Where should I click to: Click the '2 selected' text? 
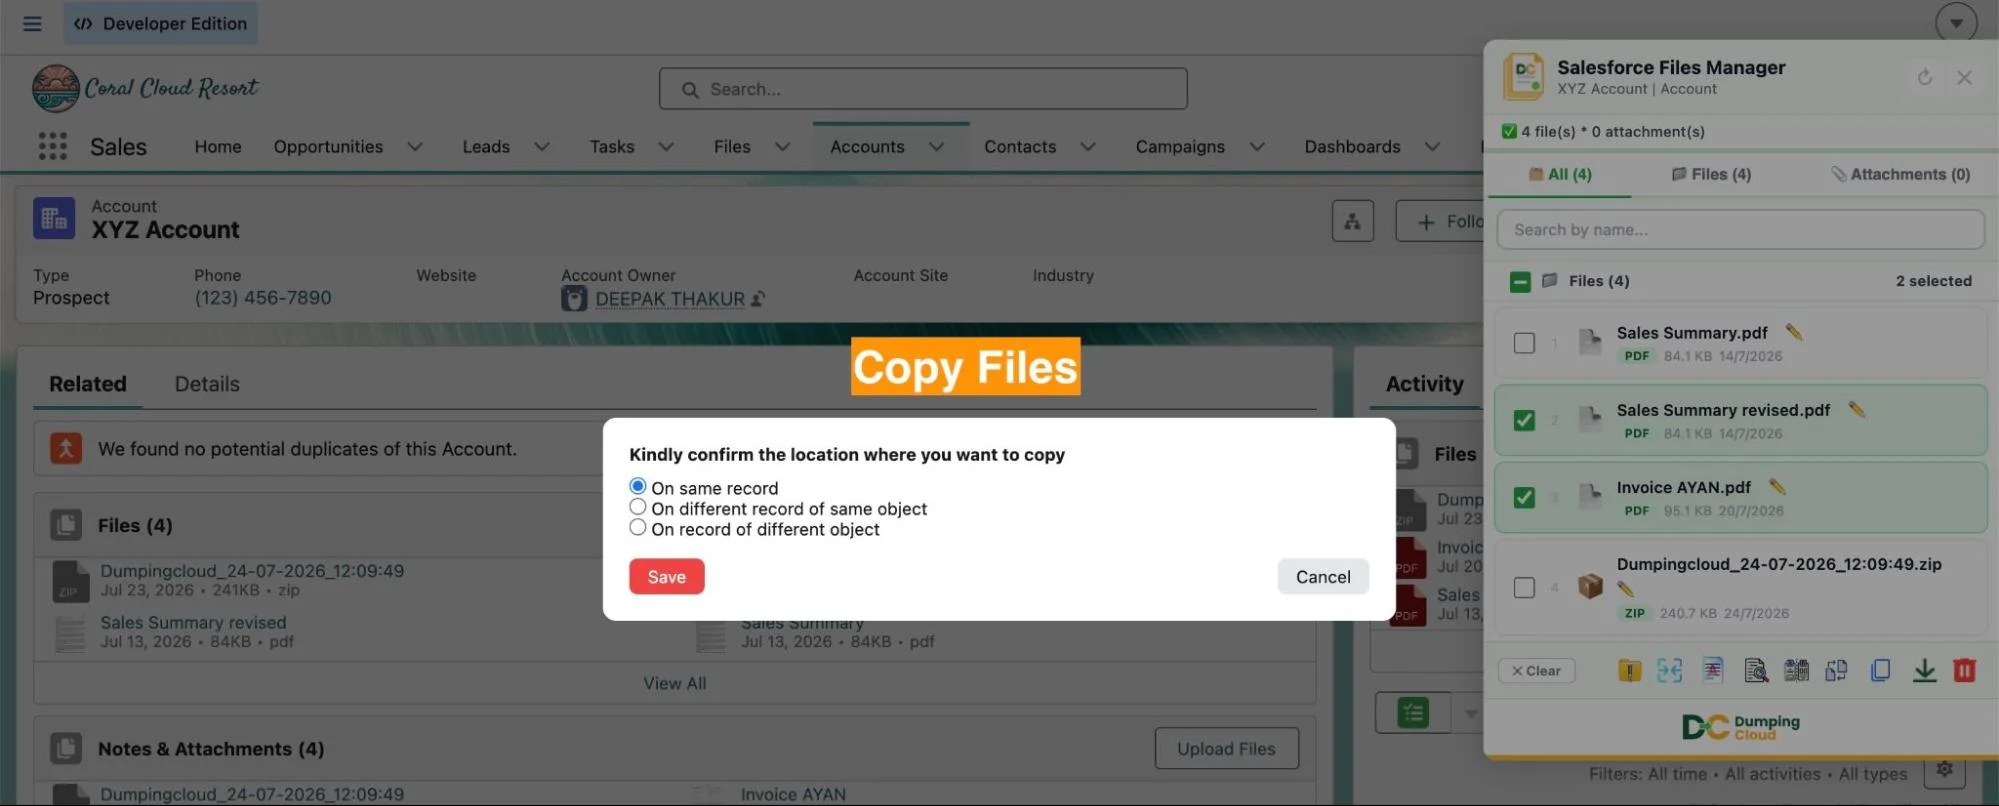click(1934, 281)
